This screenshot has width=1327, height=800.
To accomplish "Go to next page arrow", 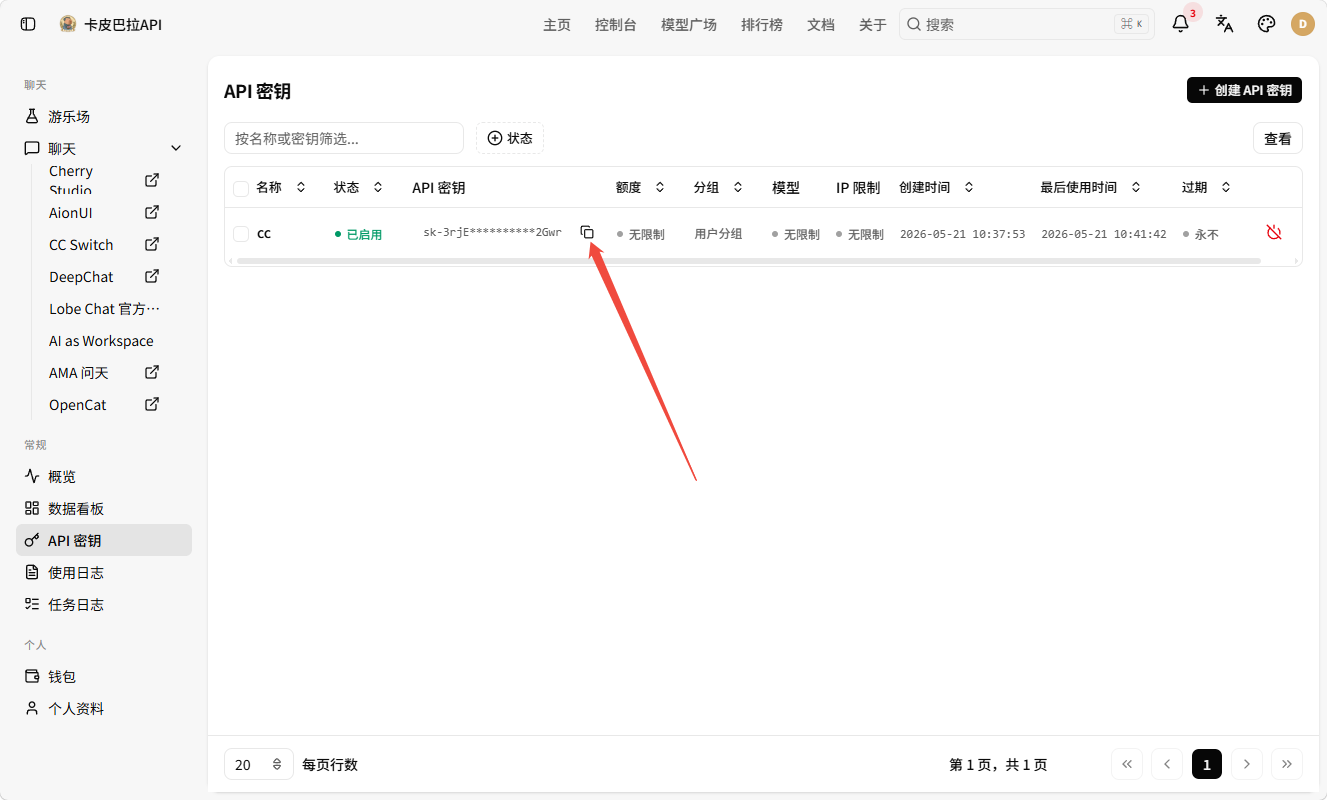I will point(1246,765).
